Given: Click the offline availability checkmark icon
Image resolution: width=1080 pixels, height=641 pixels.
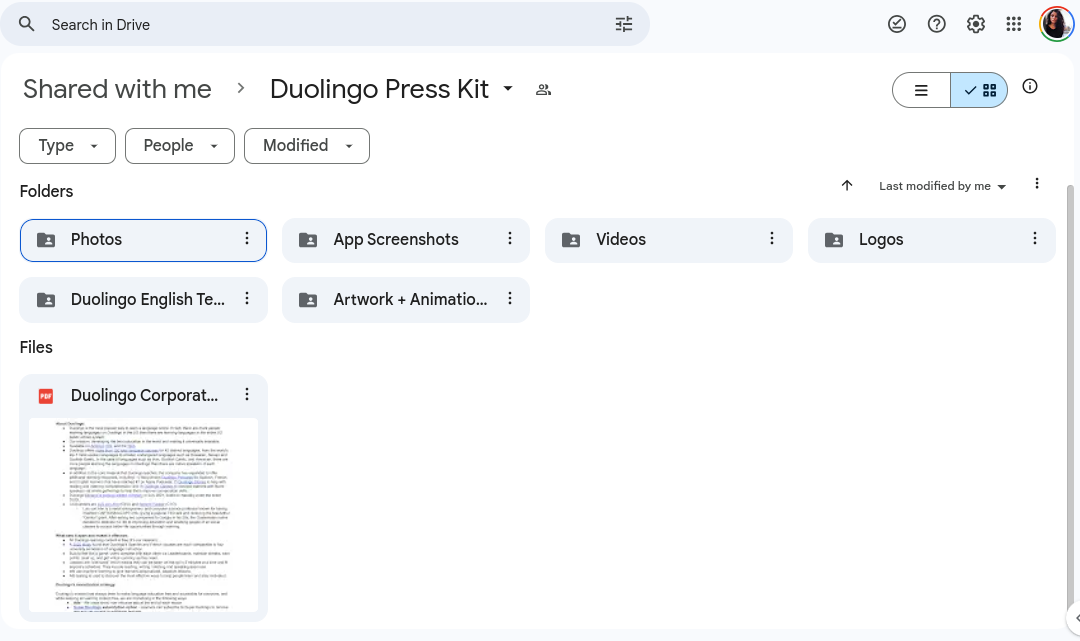Looking at the screenshot, I should (897, 23).
